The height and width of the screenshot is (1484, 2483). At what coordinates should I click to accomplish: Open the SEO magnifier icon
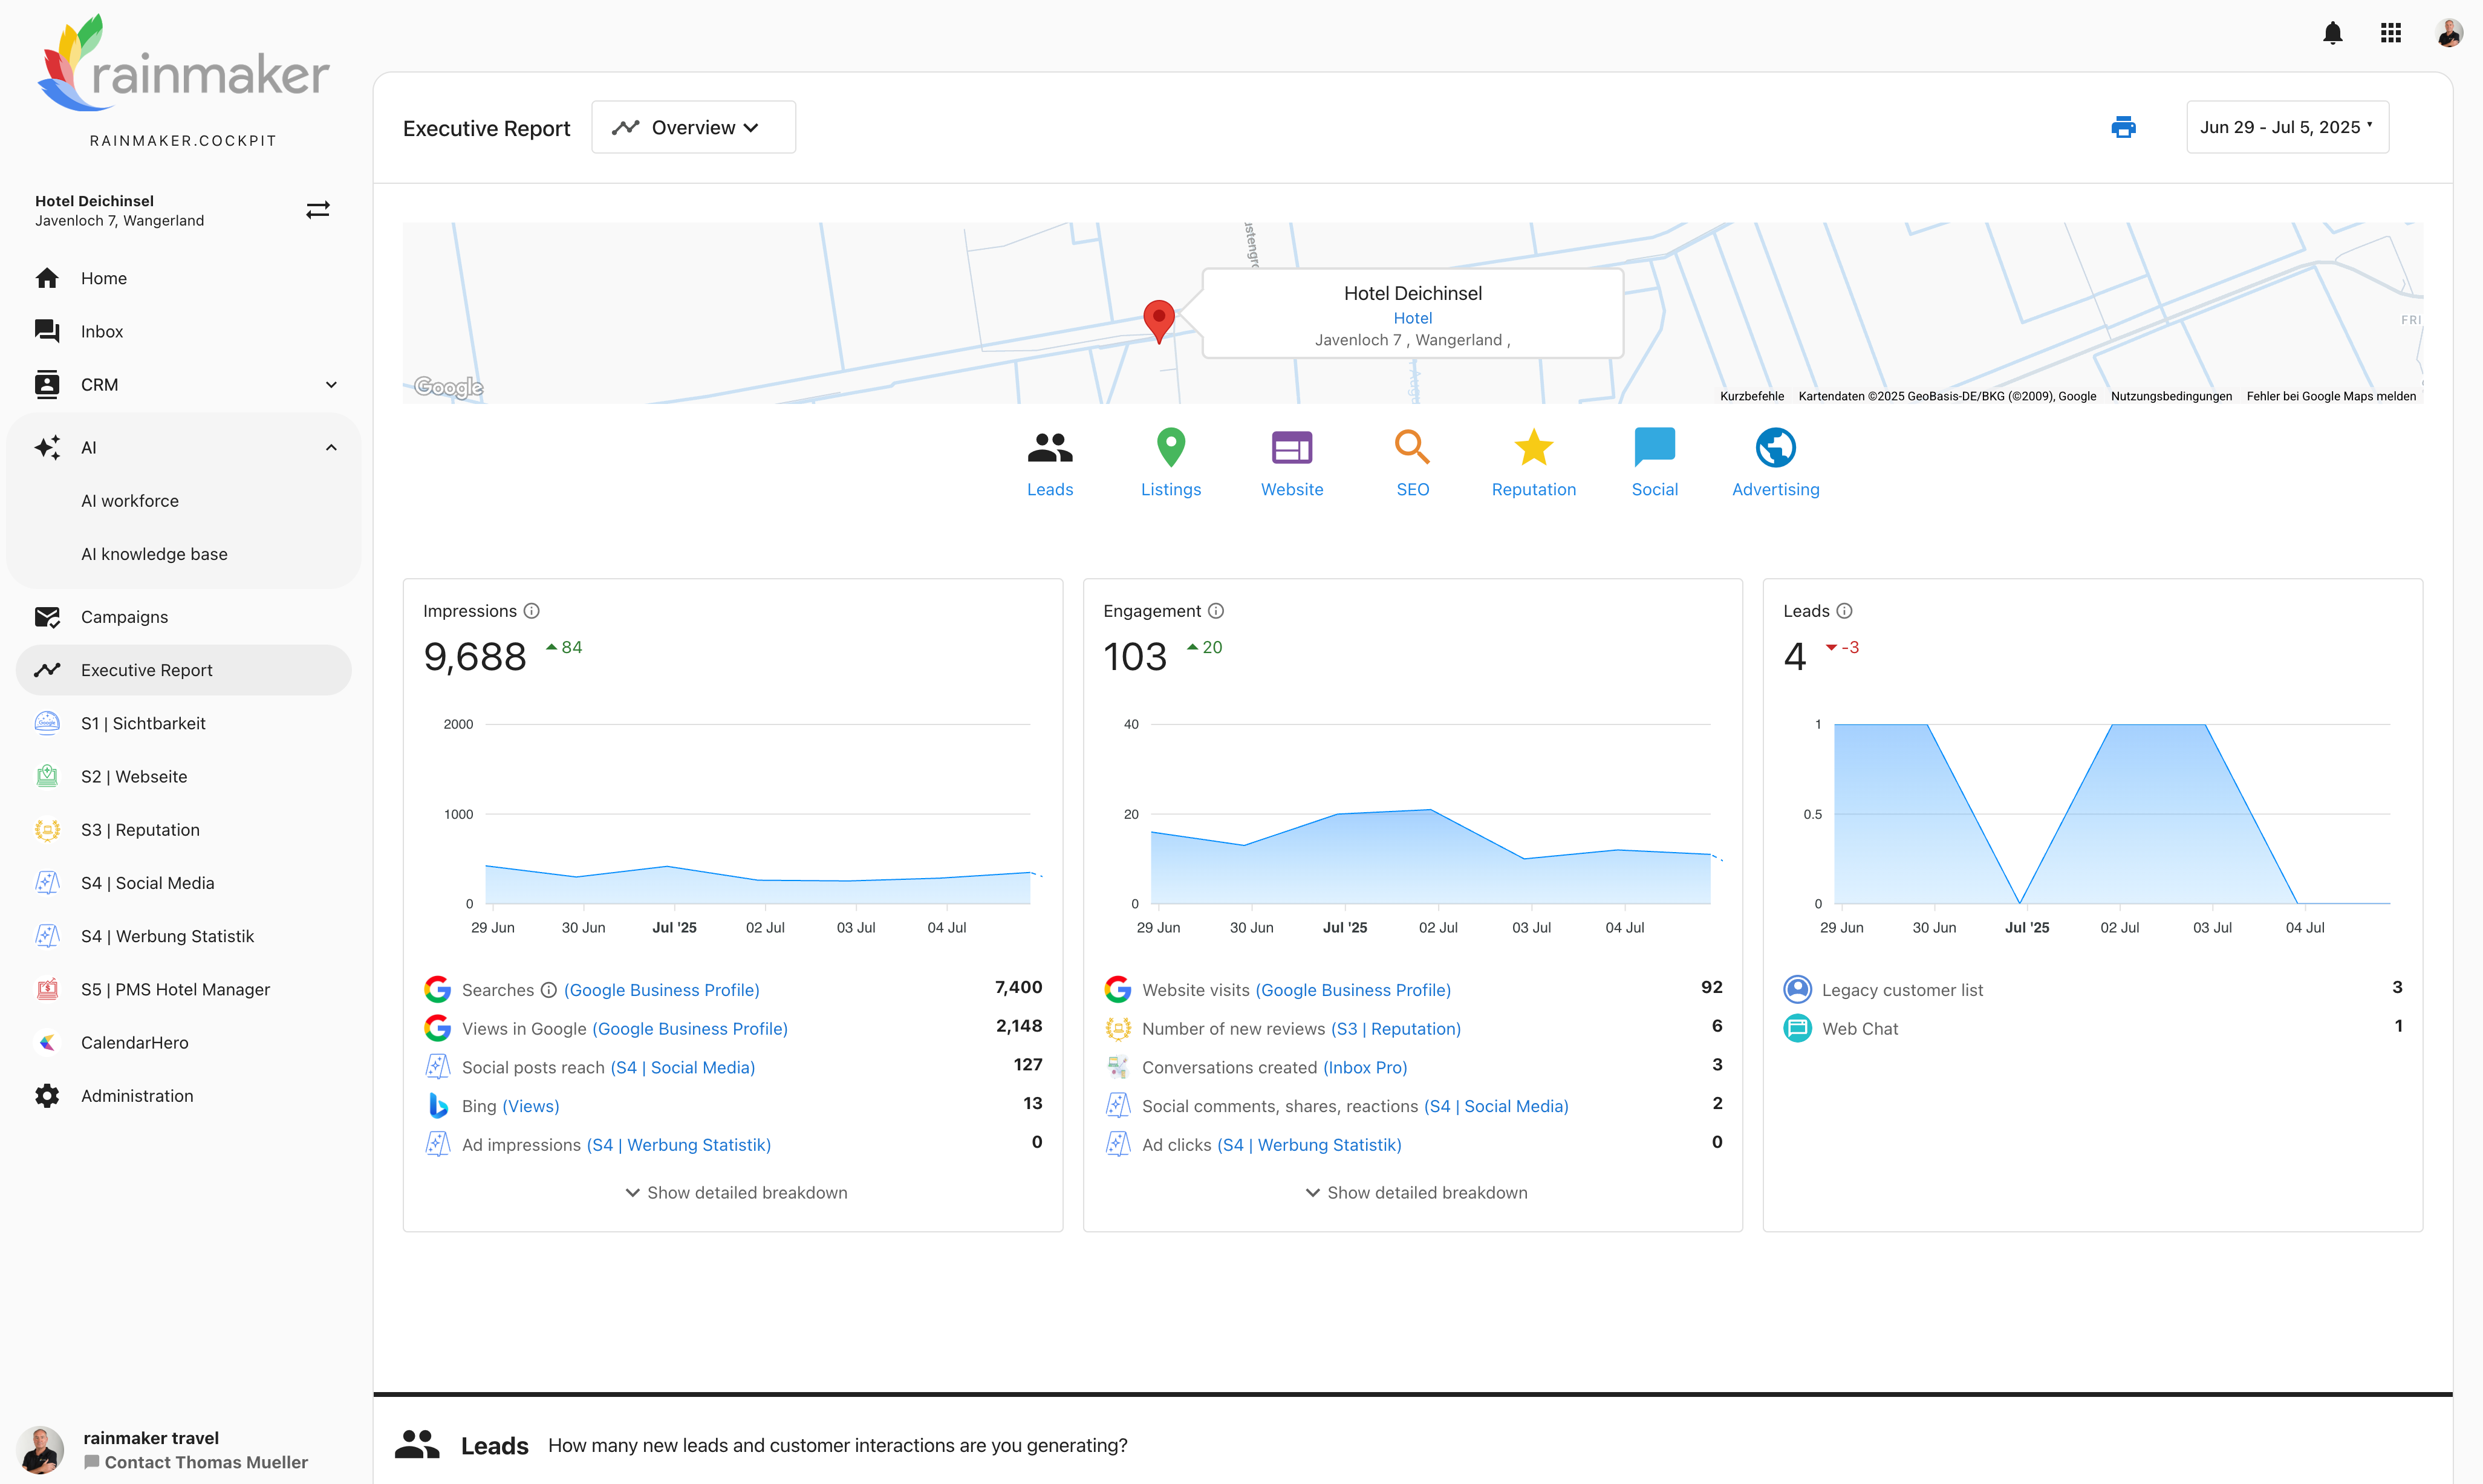(1411, 448)
